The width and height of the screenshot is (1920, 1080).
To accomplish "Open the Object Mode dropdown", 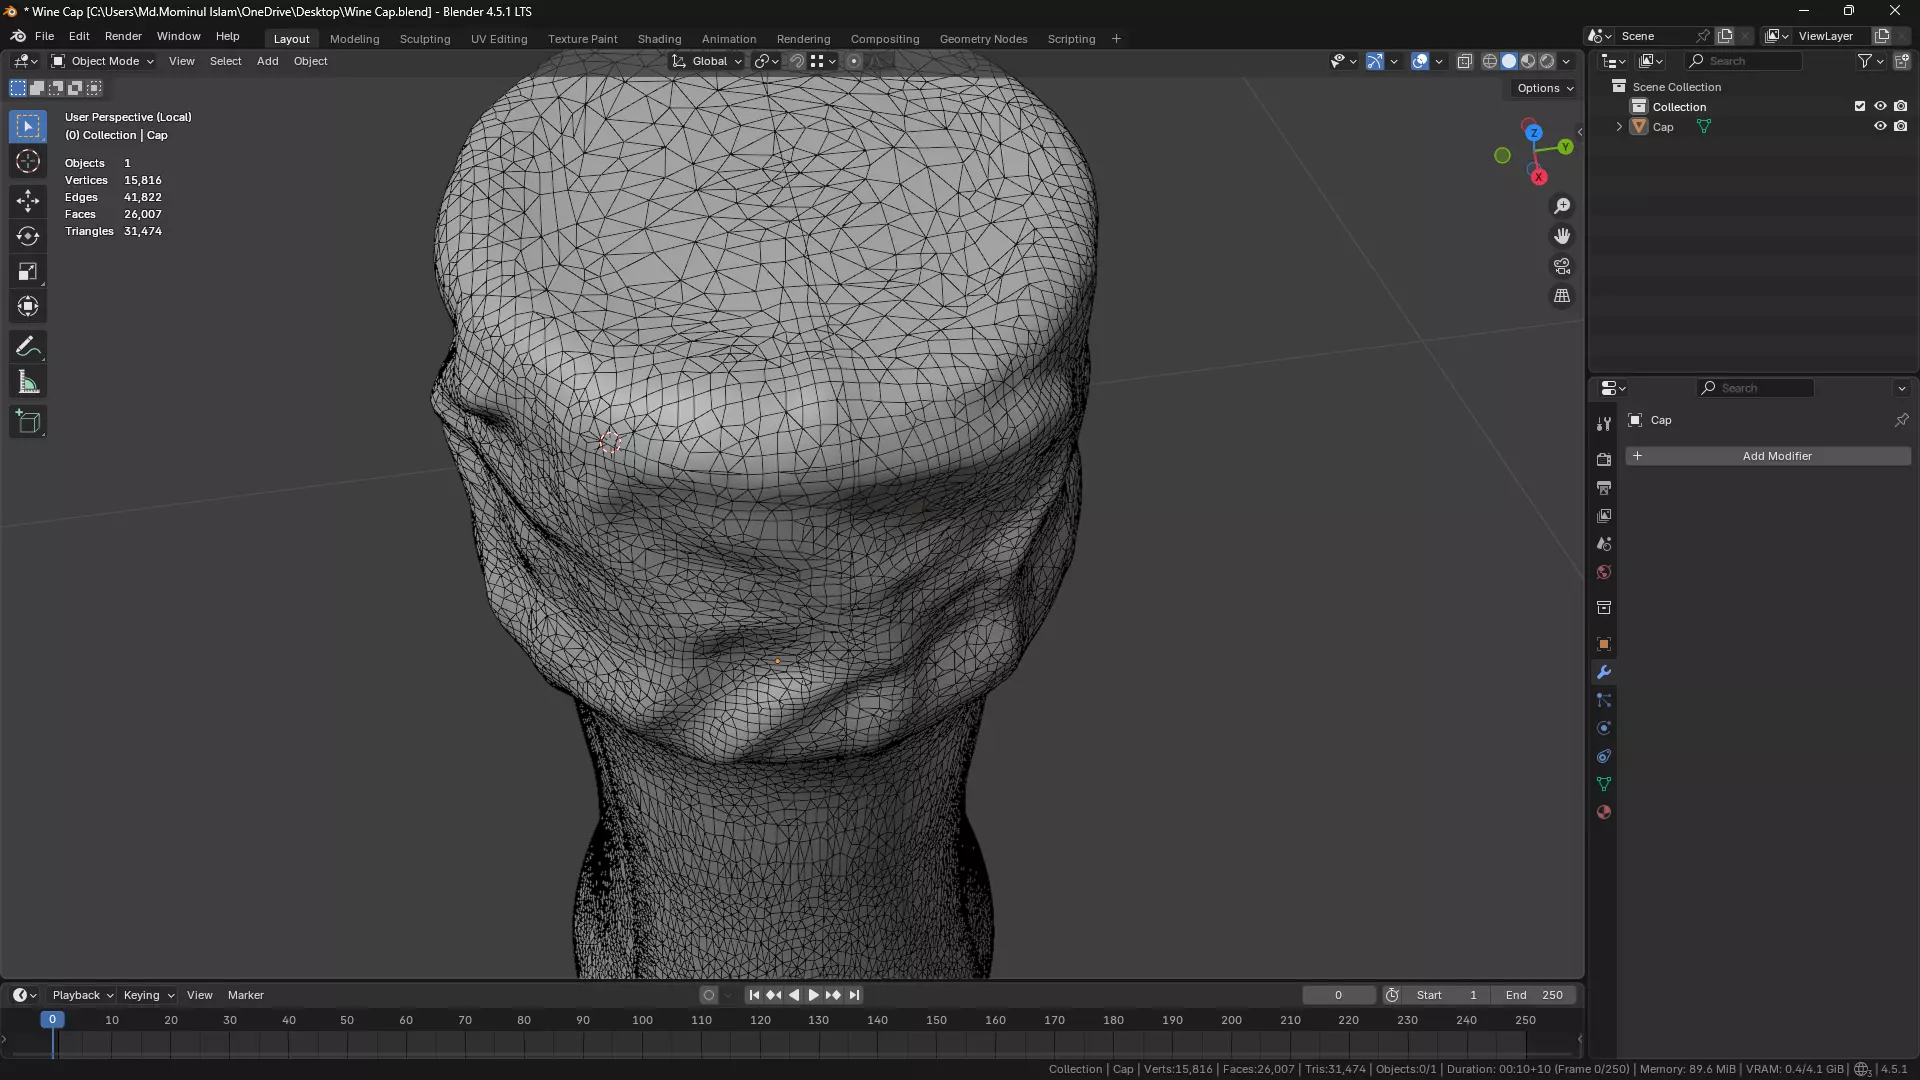I will point(104,61).
